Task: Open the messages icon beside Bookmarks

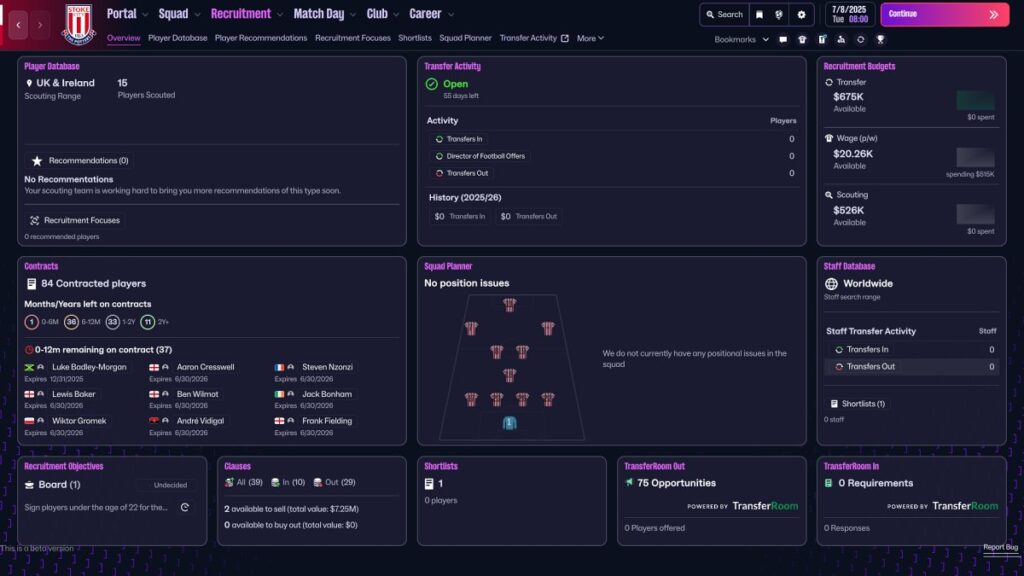Action: coord(783,38)
